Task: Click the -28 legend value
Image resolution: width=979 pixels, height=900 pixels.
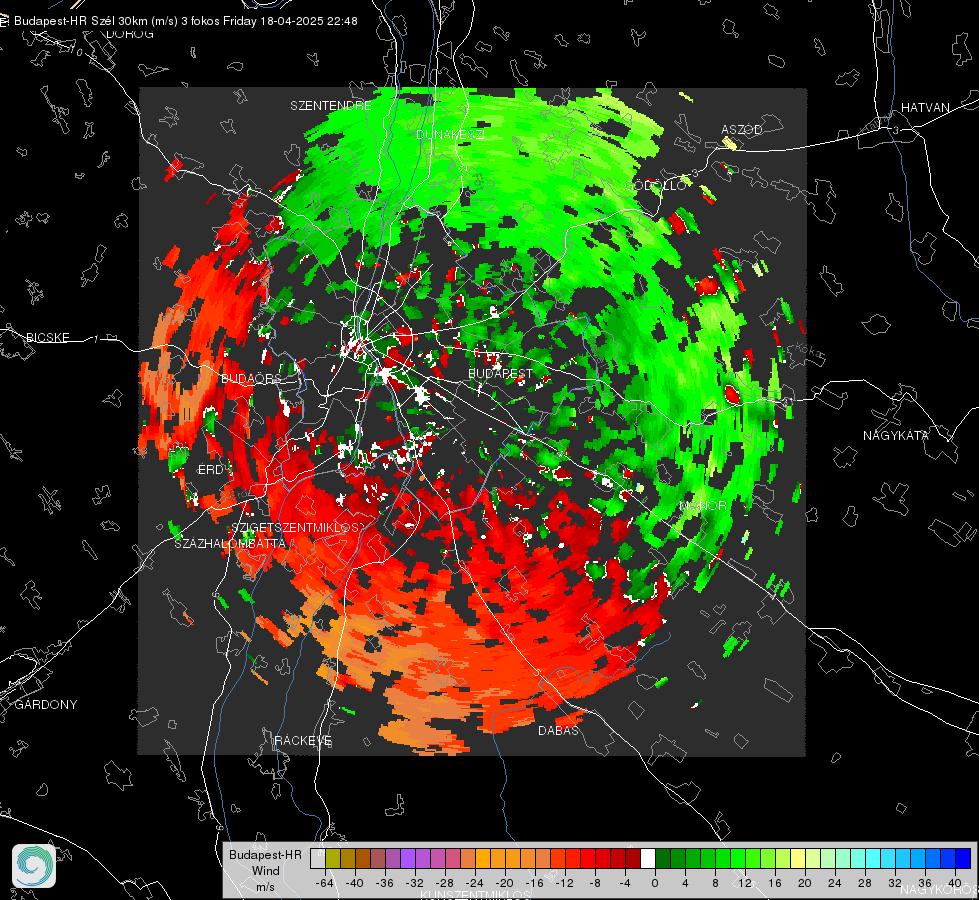Action: click(x=445, y=883)
